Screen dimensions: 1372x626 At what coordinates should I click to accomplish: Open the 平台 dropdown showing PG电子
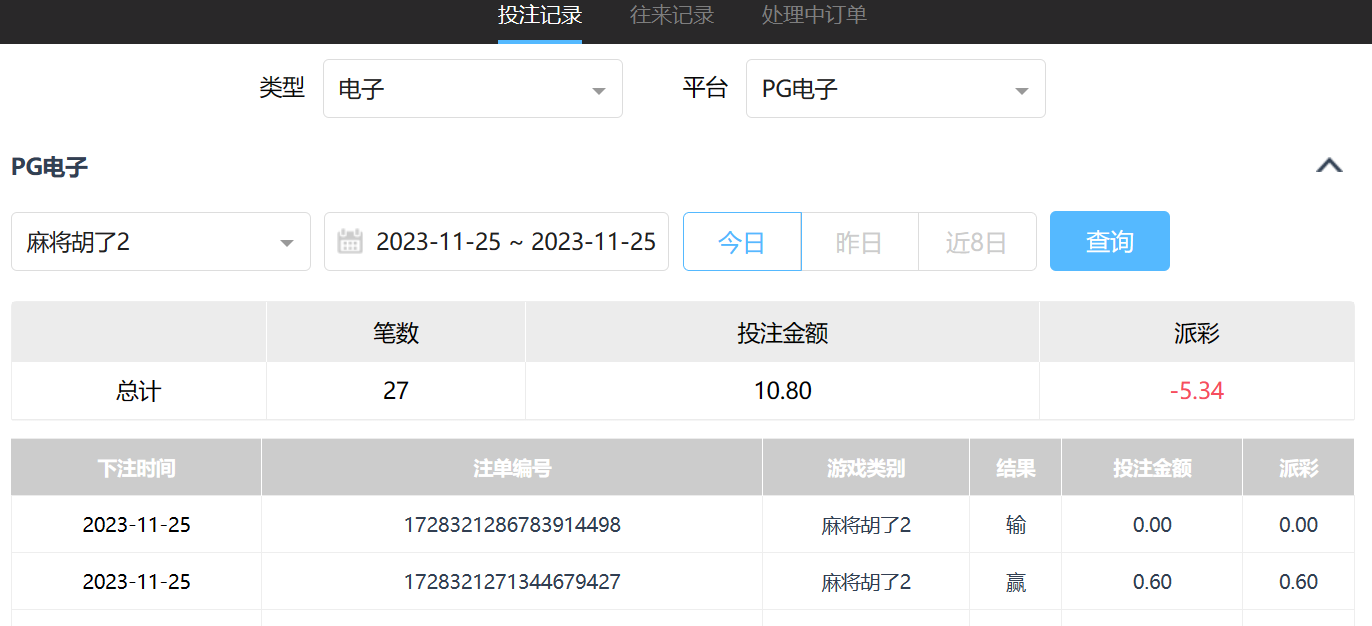click(x=896, y=89)
